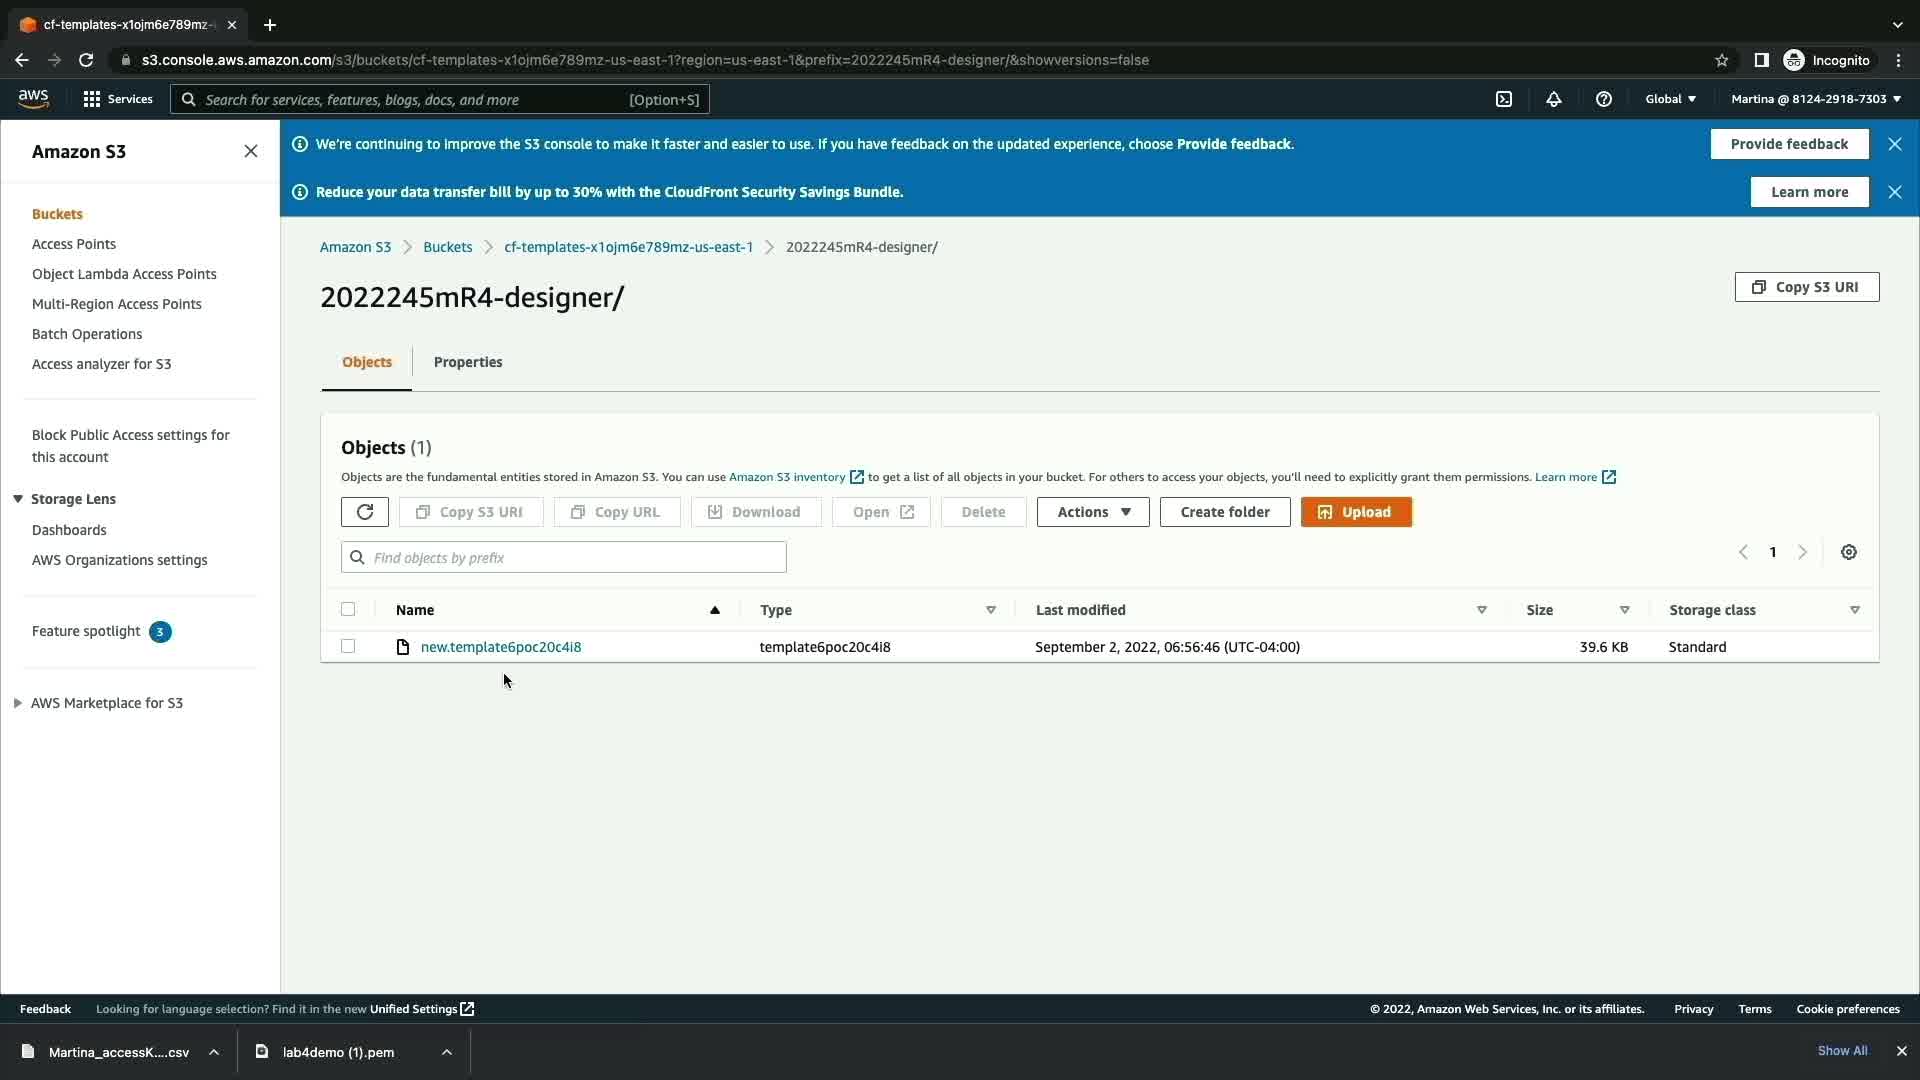Open AWS CloudShell icon in top bar

1504,99
